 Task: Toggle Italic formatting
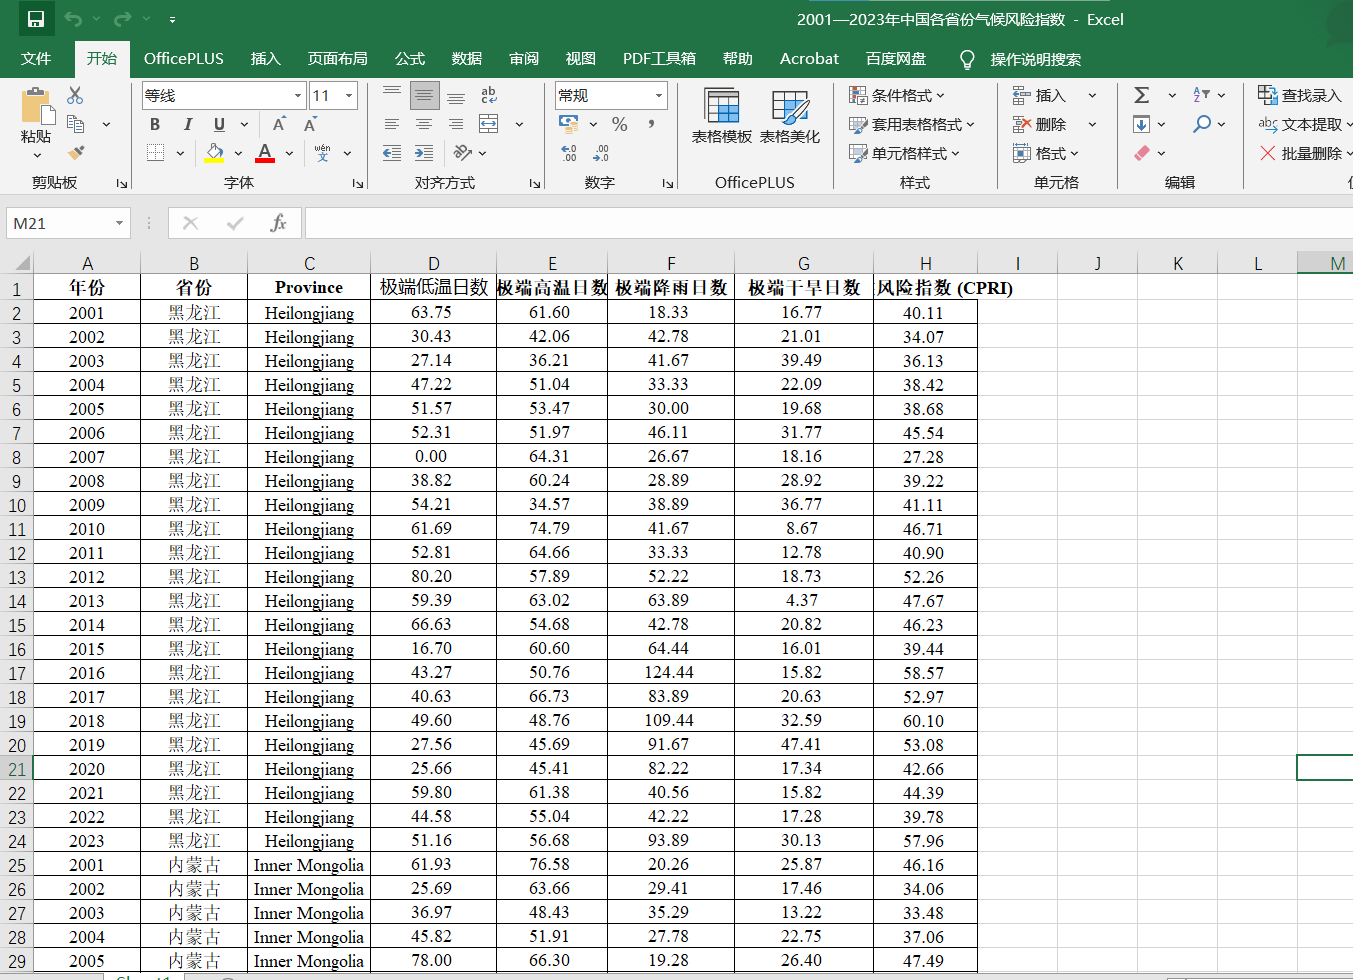click(x=187, y=124)
